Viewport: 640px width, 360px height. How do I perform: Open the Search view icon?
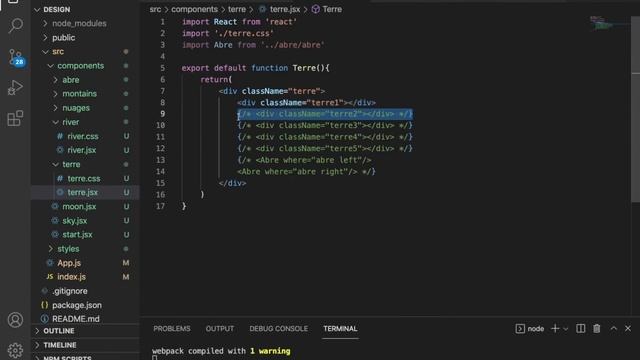coord(16,25)
